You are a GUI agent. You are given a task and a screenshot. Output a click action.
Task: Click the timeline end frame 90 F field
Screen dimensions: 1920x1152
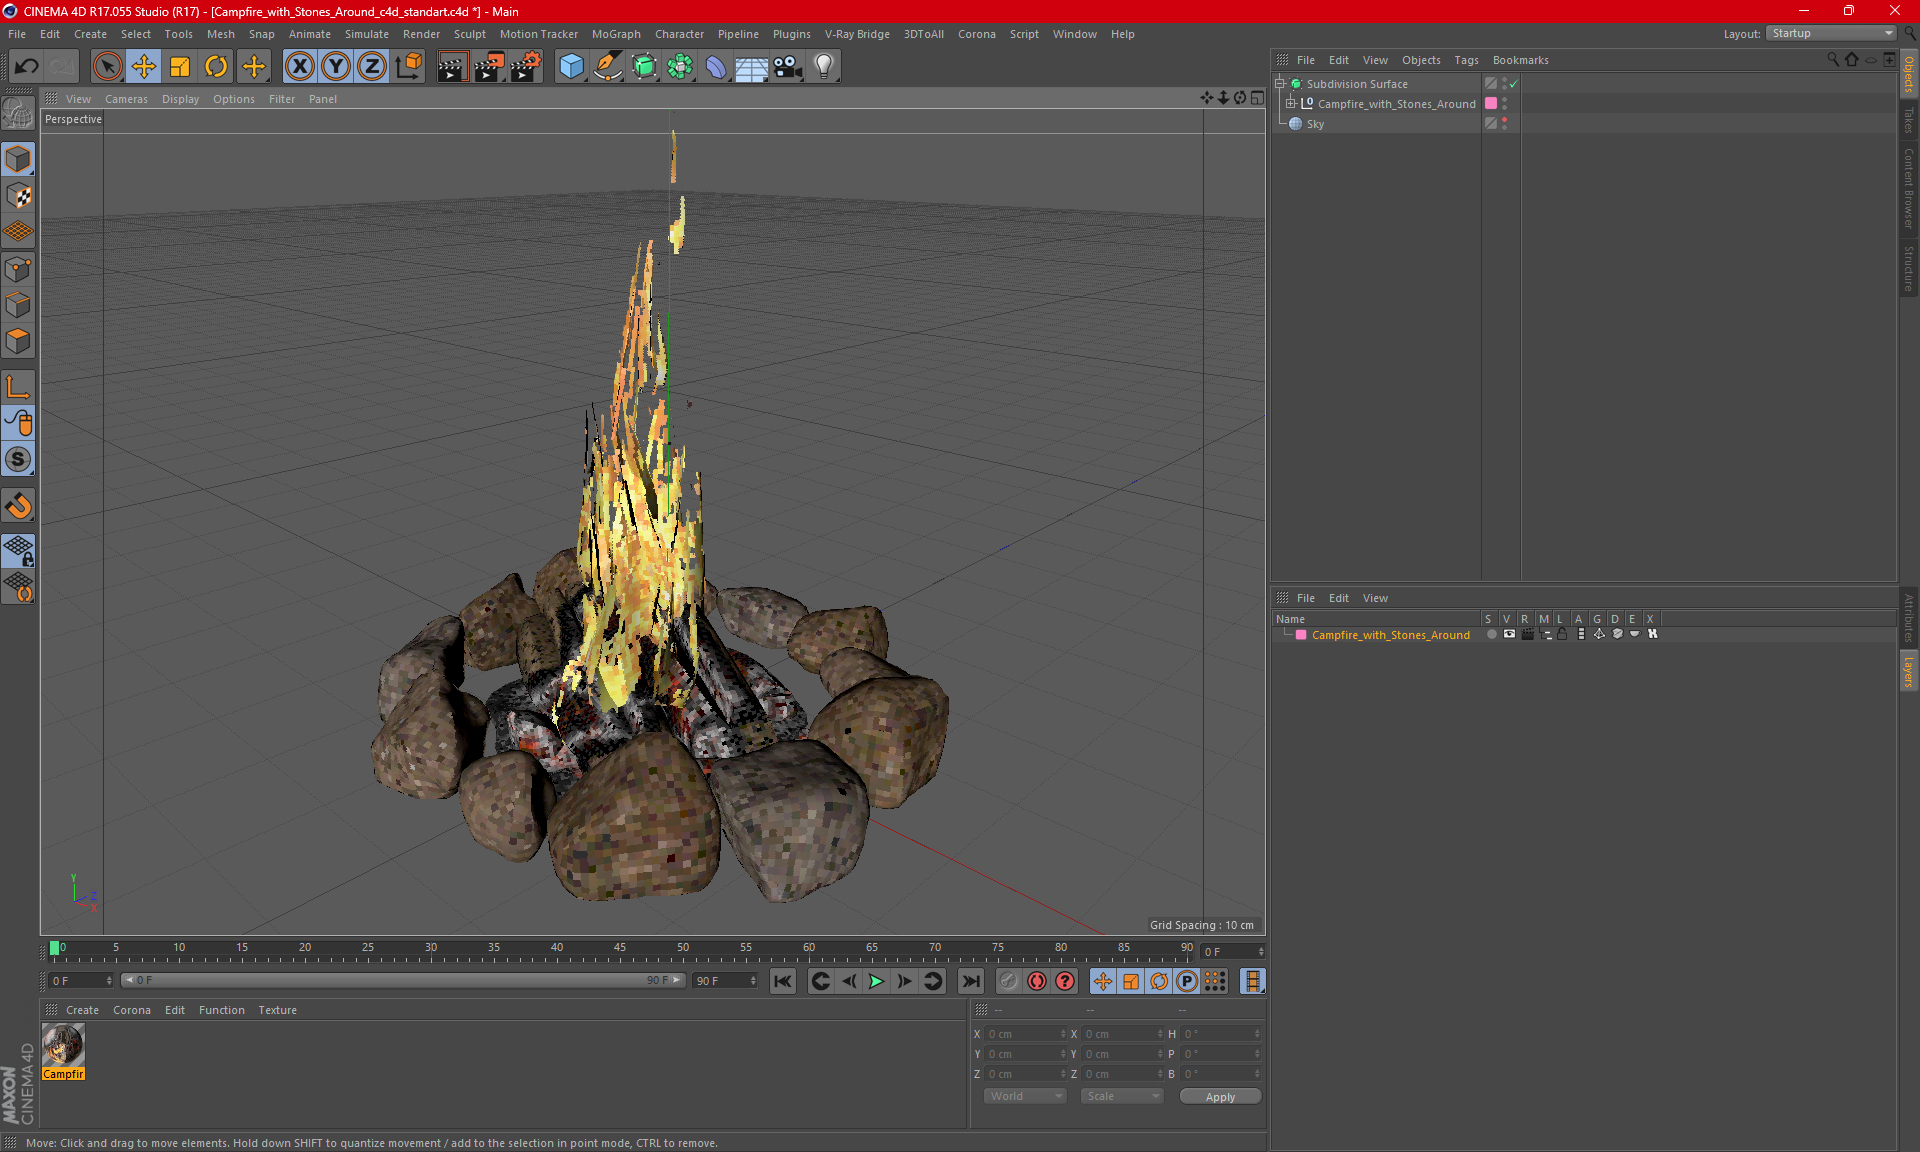point(725,981)
